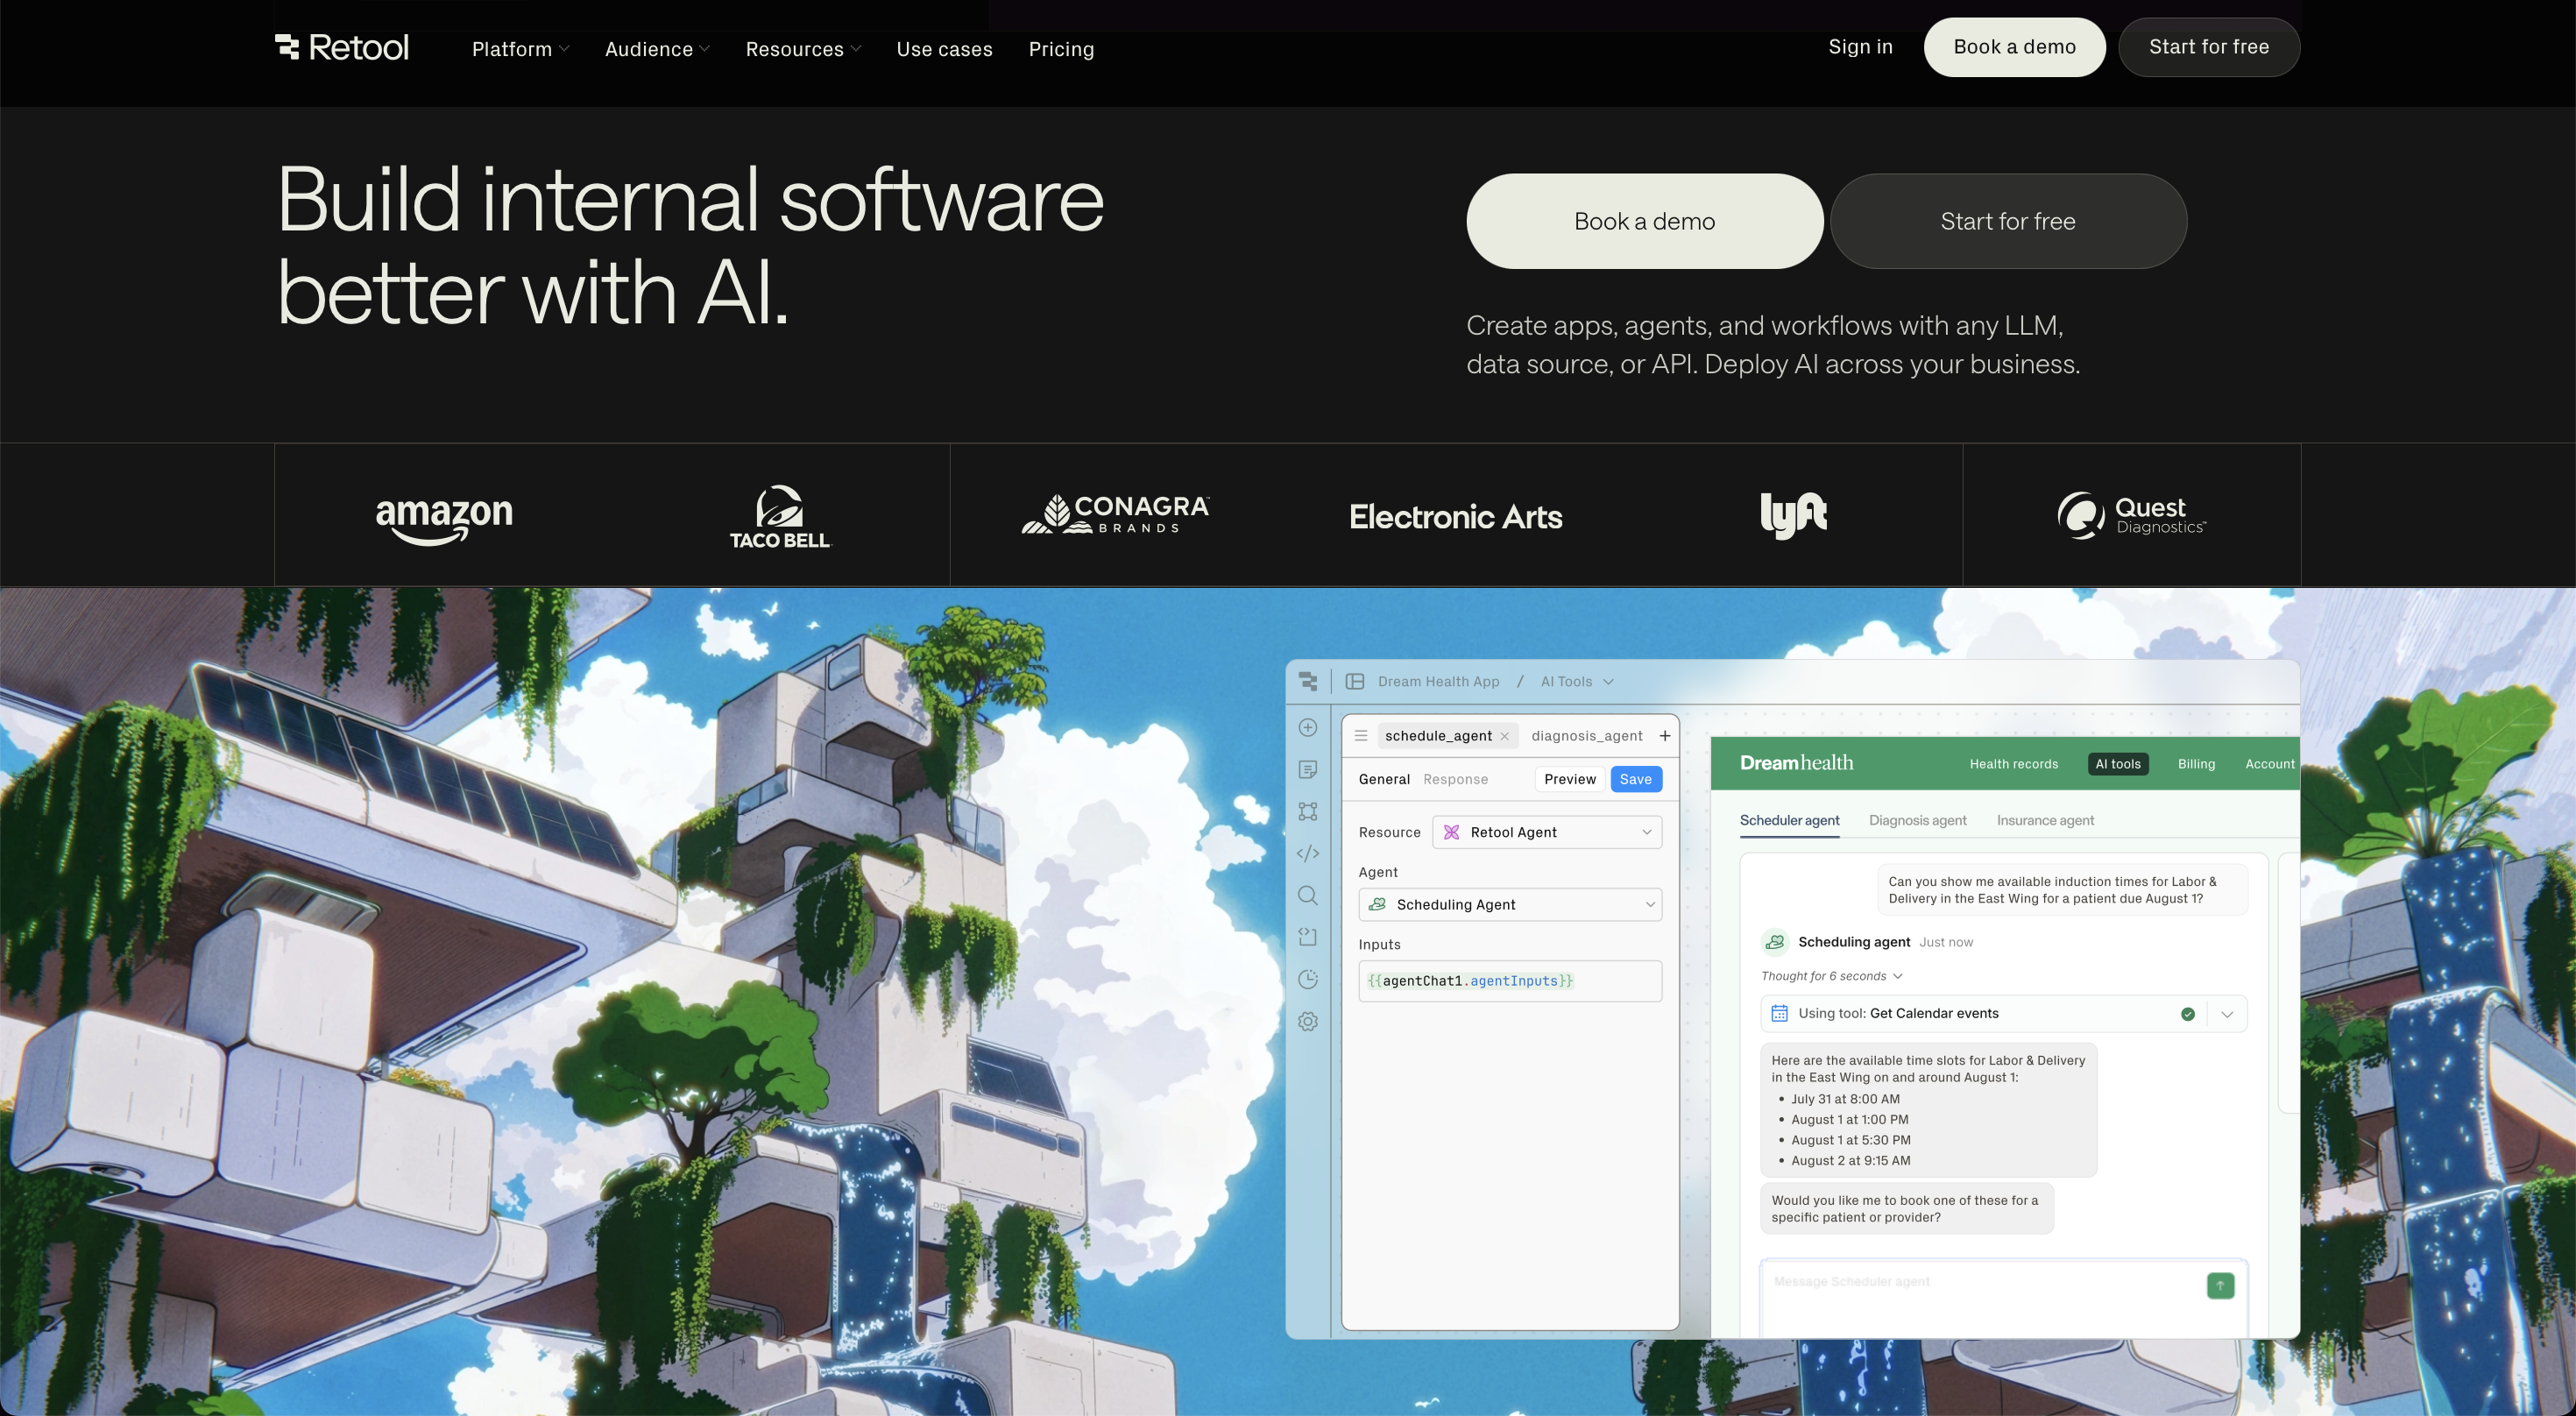Click the Scheduling Agent green icon in dropdown
Viewport: 2576px width, 1416px height.
(x=1377, y=905)
